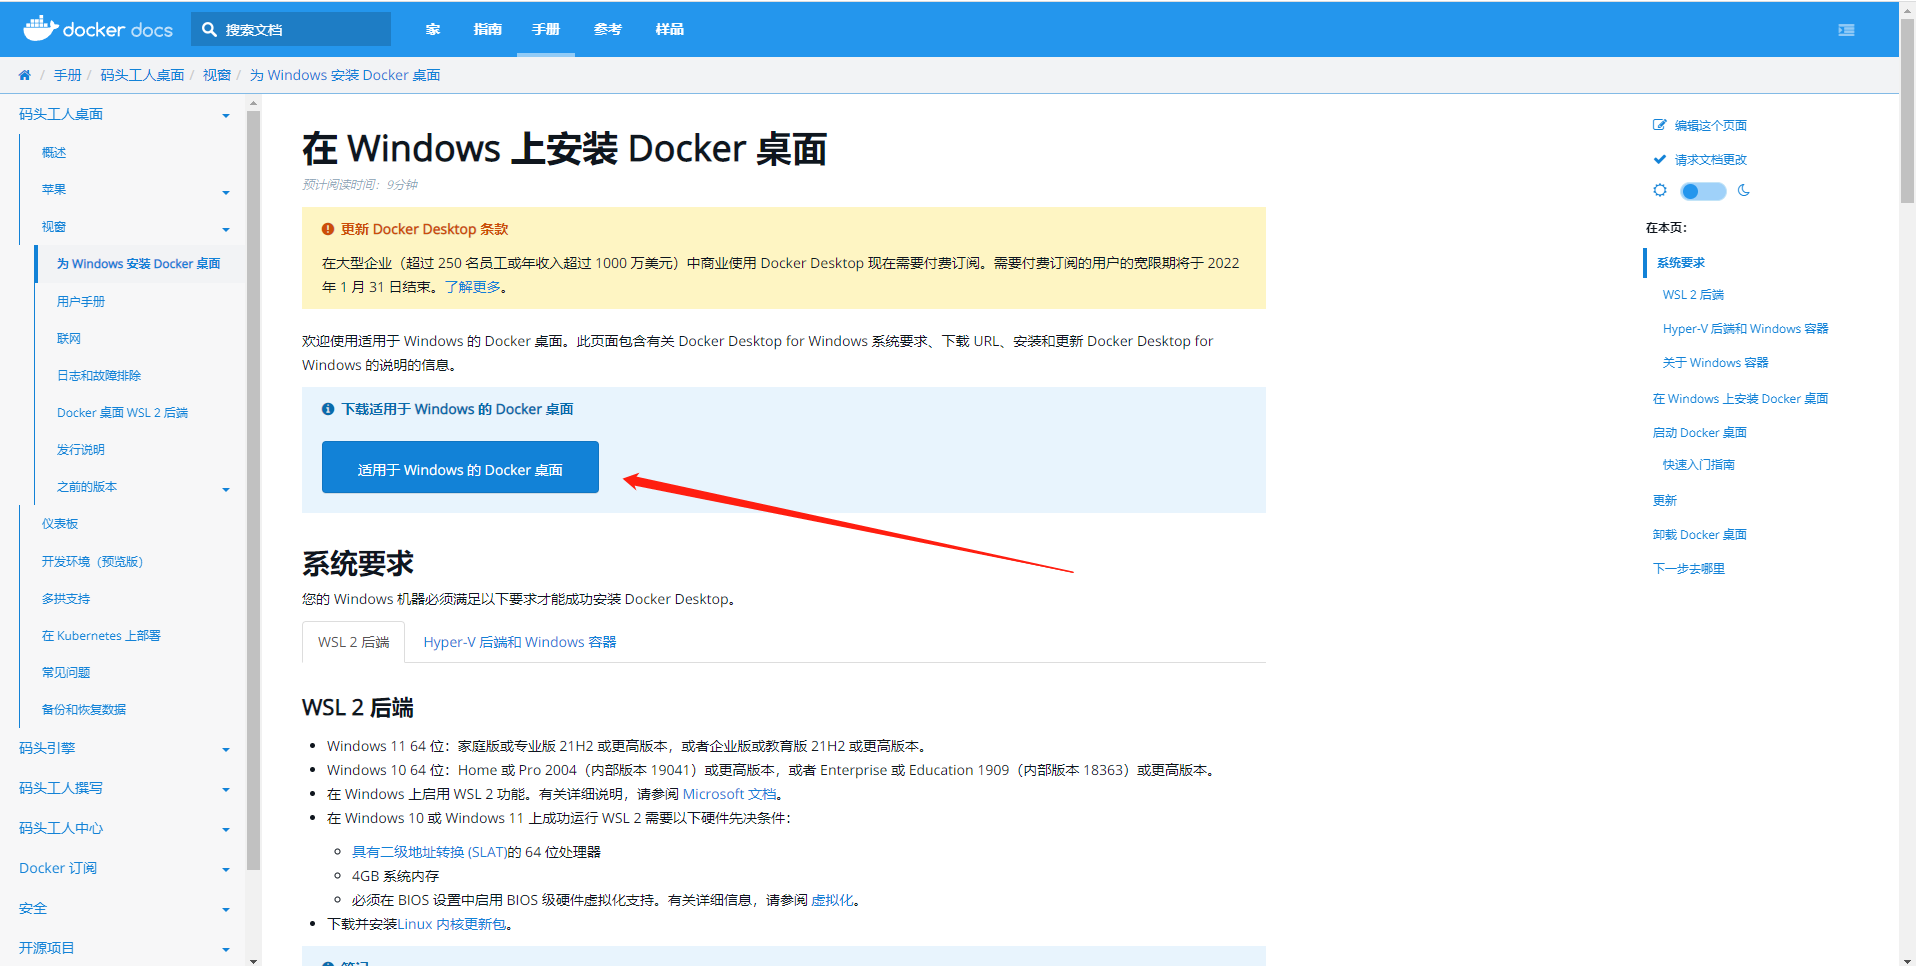
Task: Switch to the Hyper-V 后端和 Windows 容器 tab
Action: tap(518, 641)
